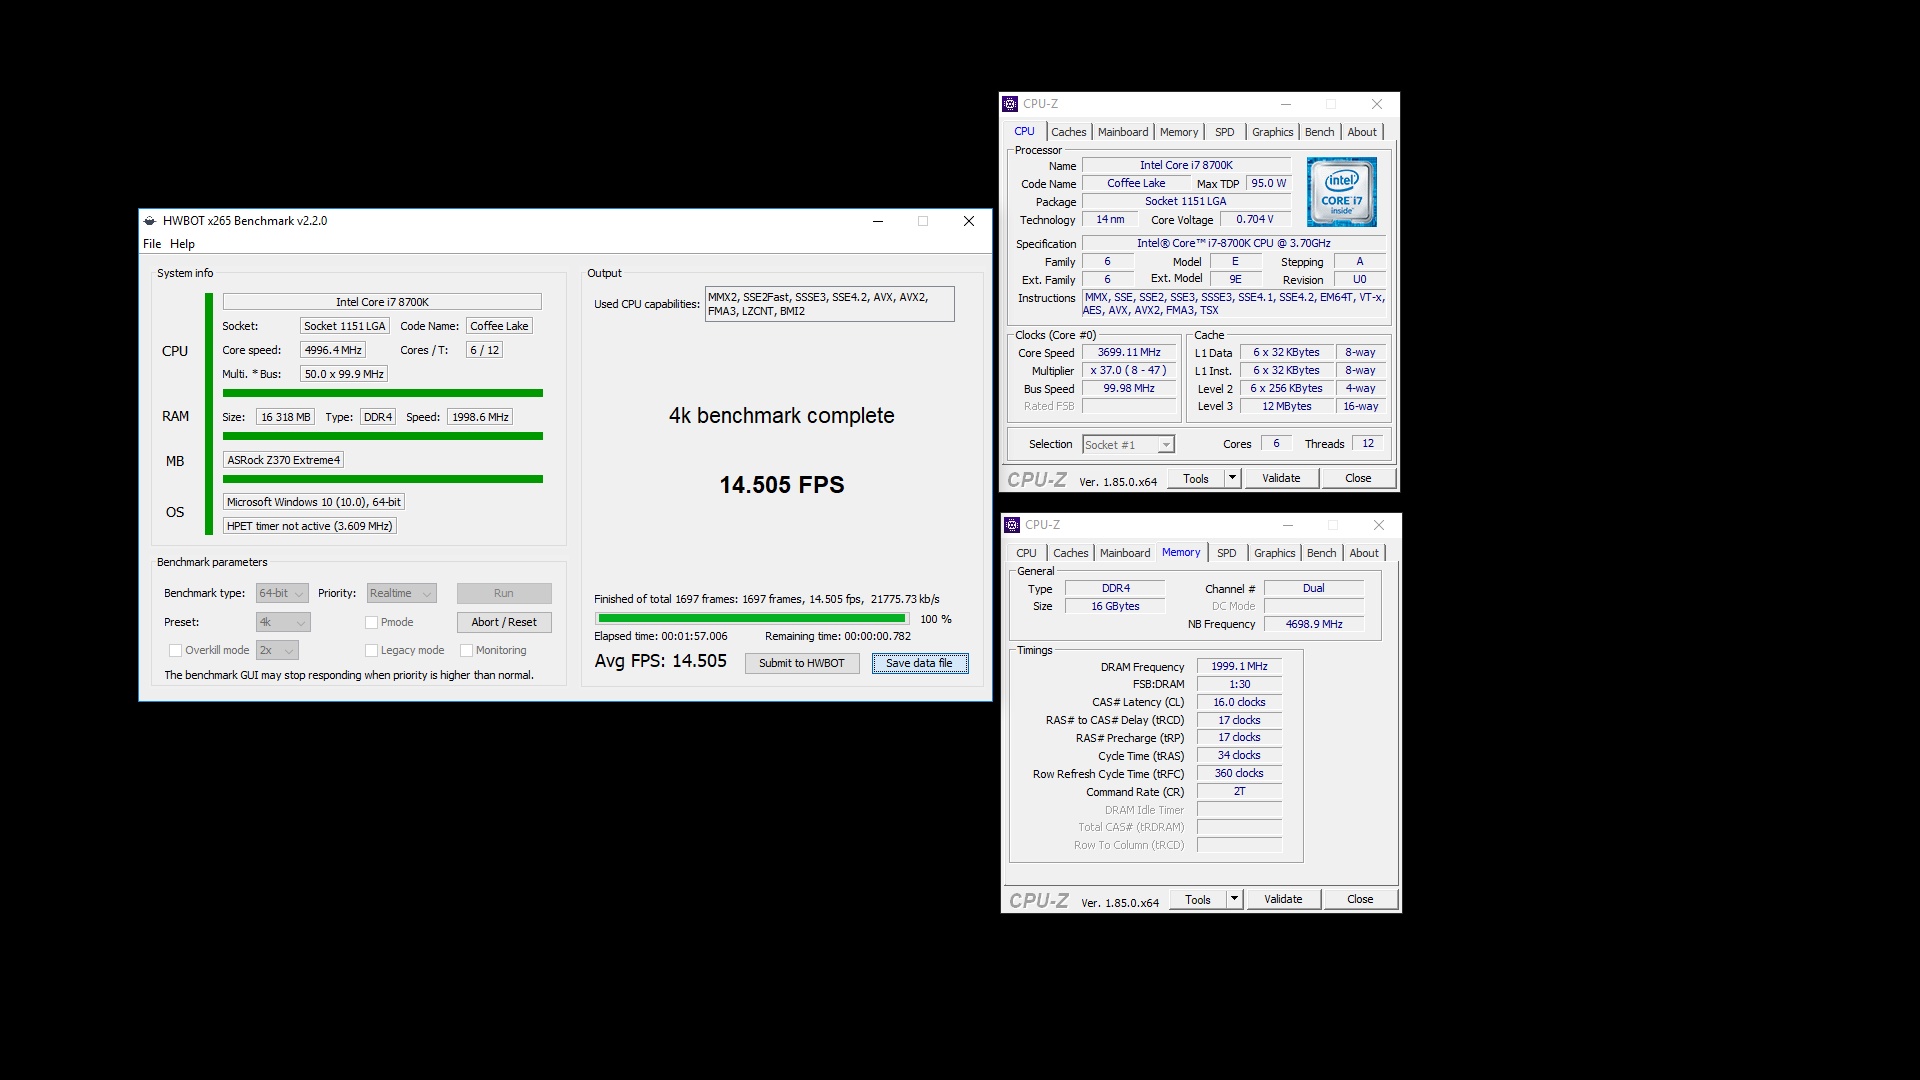Switch to CPU tab in bottom CPU-Z
This screenshot has width=1920, height=1080.
point(1026,553)
